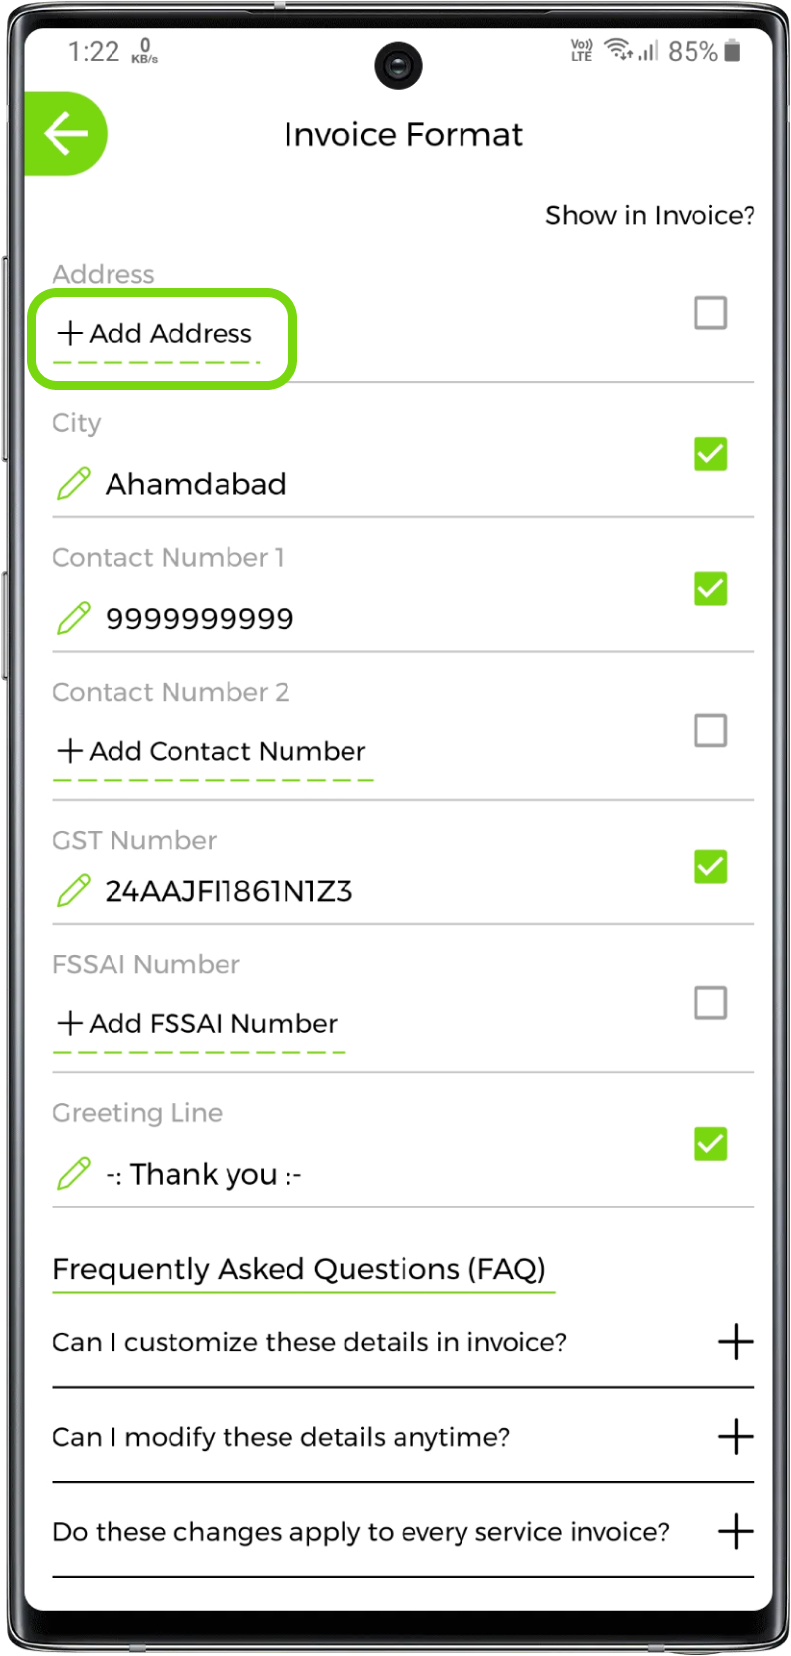Click the Add Address button
The image size is (791, 1656).
click(156, 334)
